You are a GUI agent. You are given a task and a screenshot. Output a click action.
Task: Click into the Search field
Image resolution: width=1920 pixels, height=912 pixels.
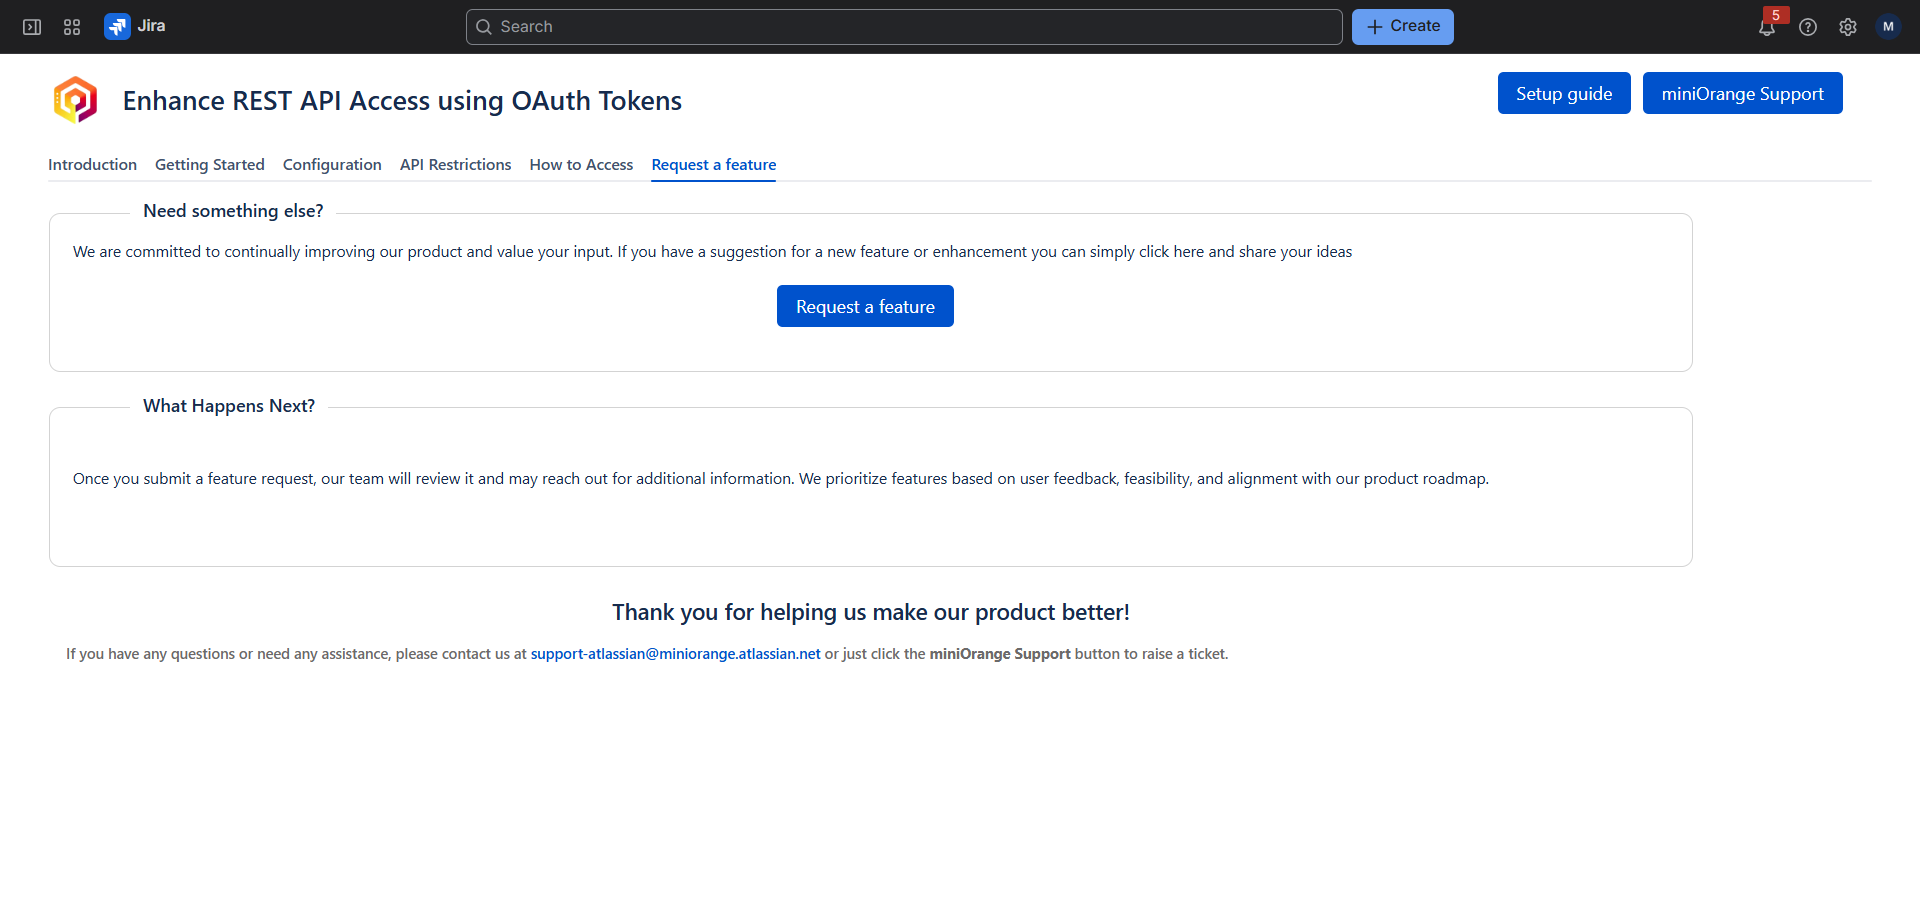pos(904,27)
